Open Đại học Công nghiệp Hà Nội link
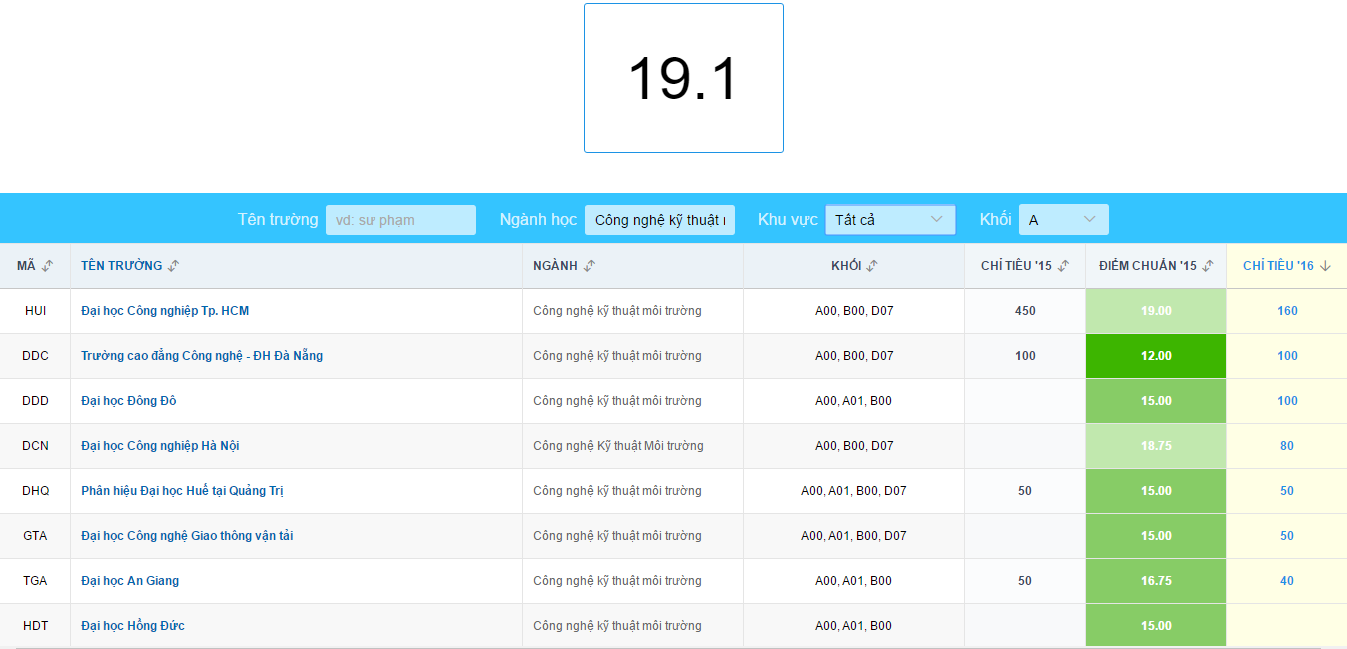This screenshot has width=1347, height=649. pyautogui.click(x=160, y=446)
